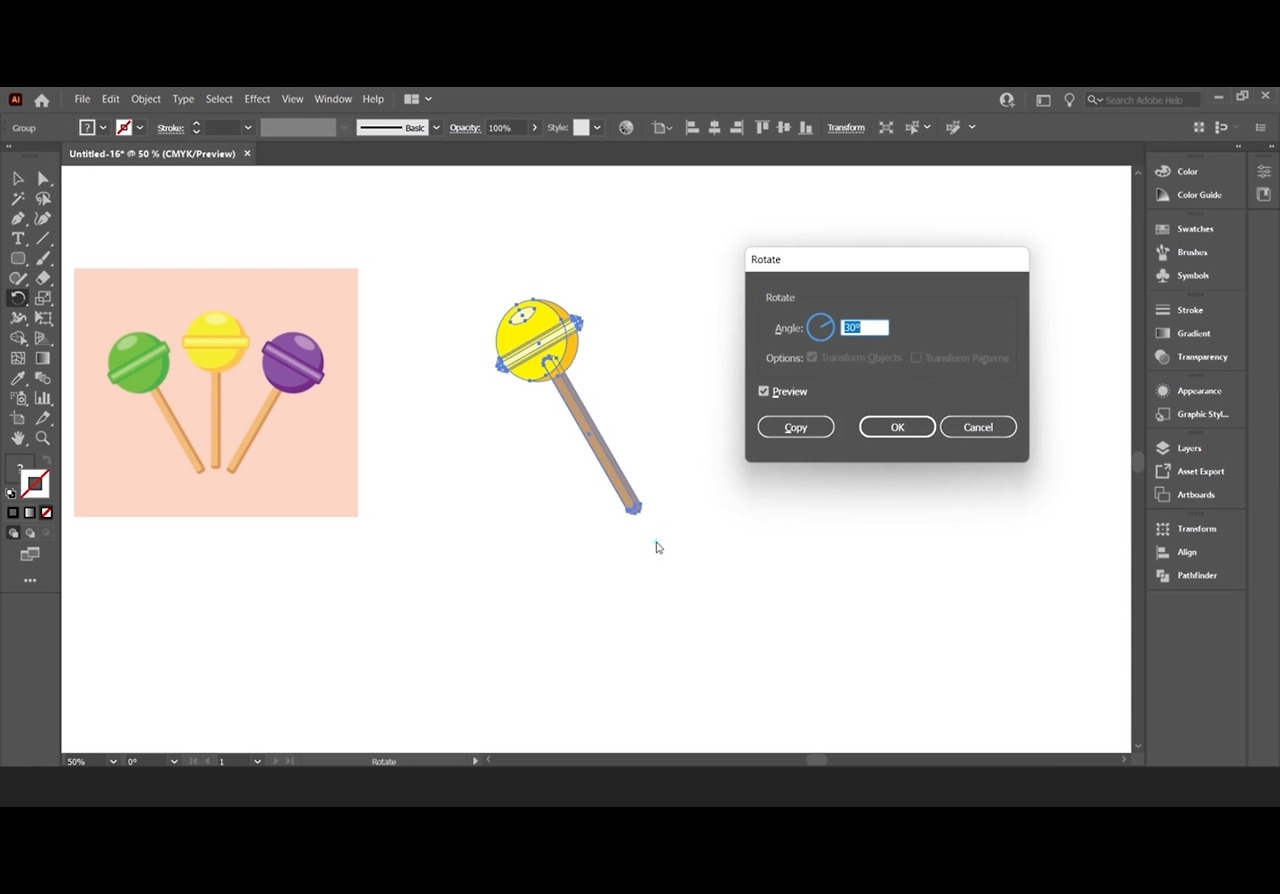Image resolution: width=1280 pixels, height=894 pixels.
Task: Pick the Eyedropper tool
Action: click(x=18, y=378)
